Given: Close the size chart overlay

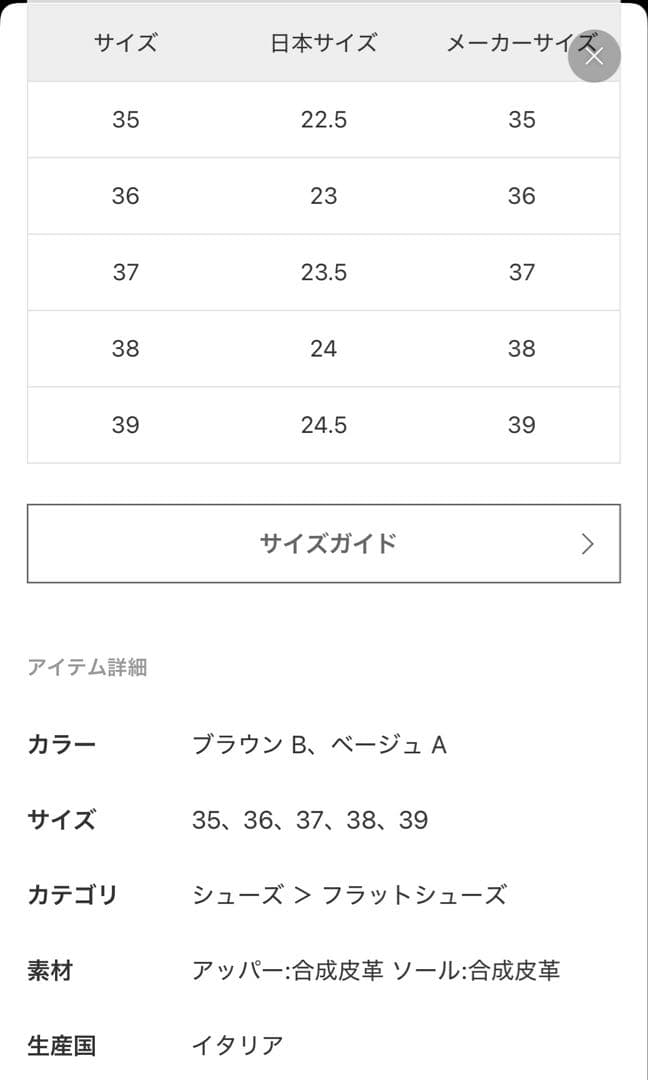Looking at the screenshot, I should (594, 56).
